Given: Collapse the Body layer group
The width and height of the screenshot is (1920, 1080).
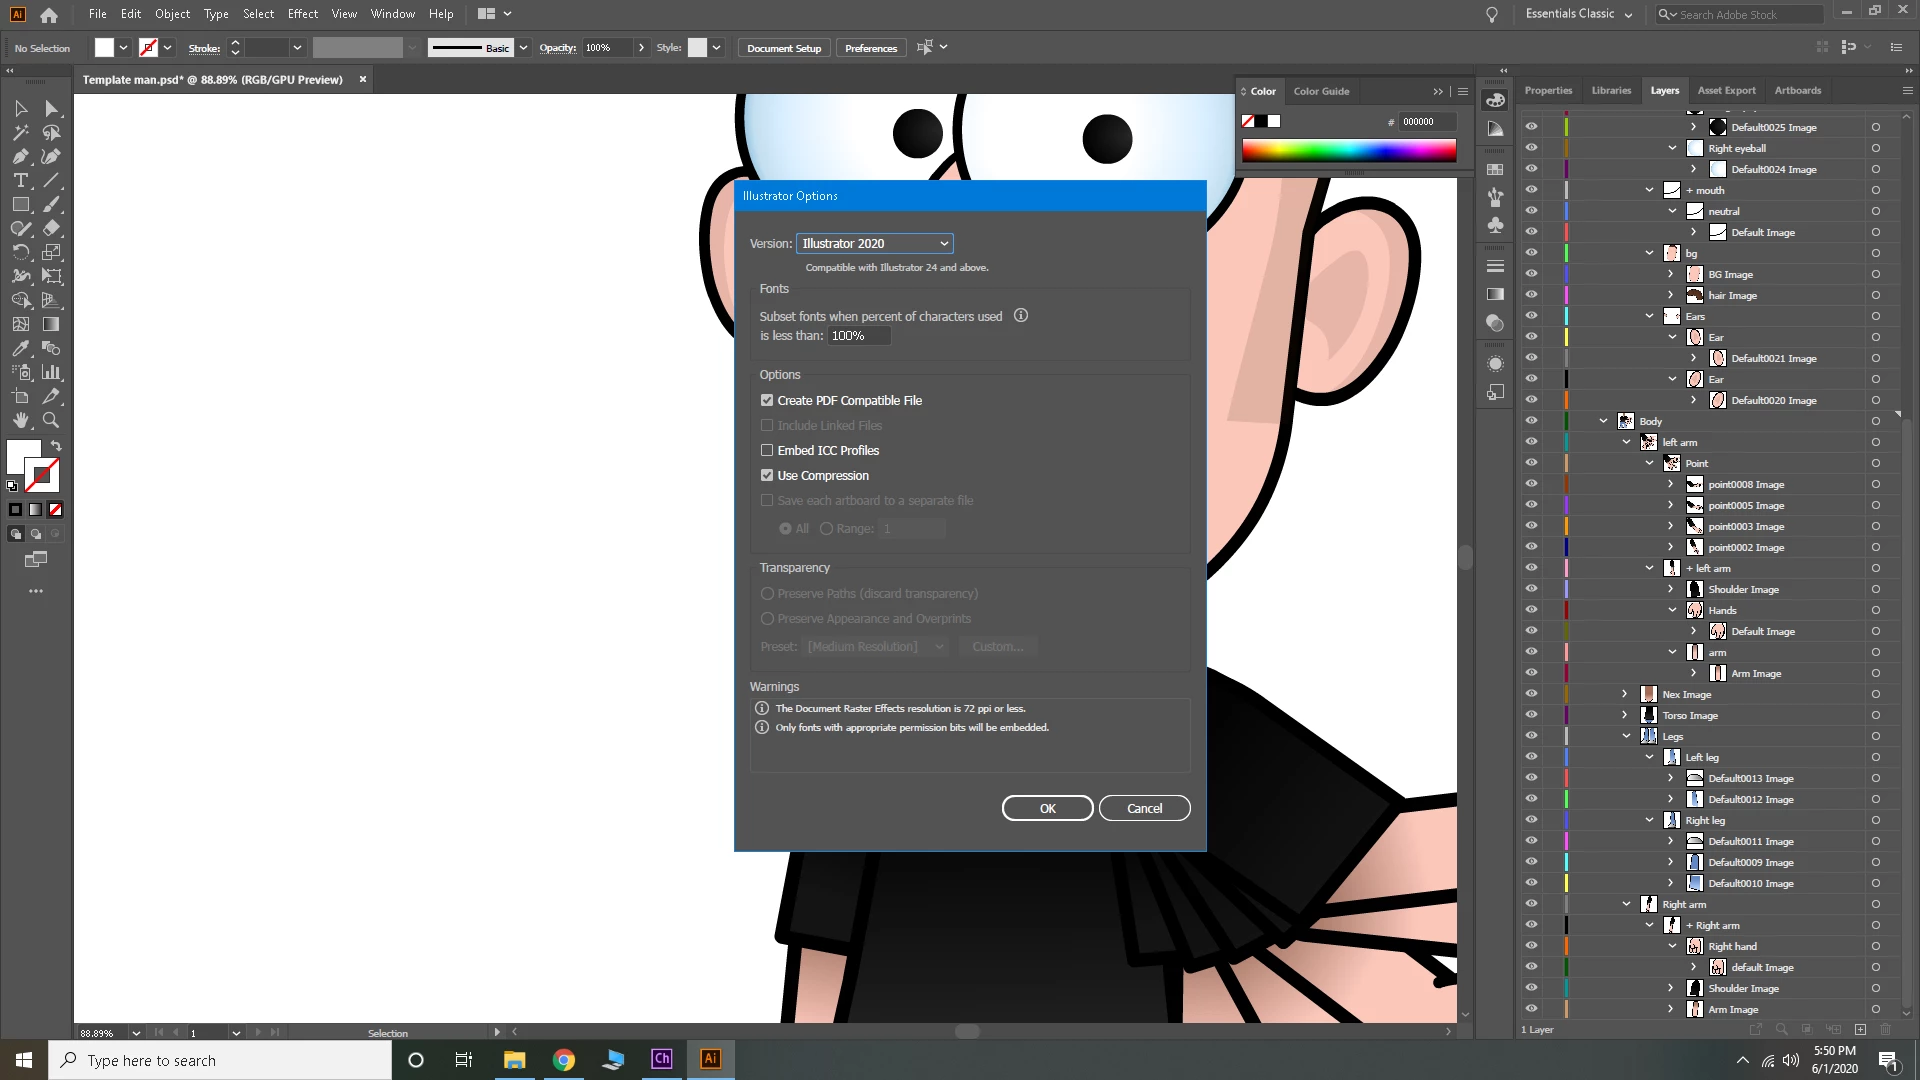Looking at the screenshot, I should (1603, 421).
